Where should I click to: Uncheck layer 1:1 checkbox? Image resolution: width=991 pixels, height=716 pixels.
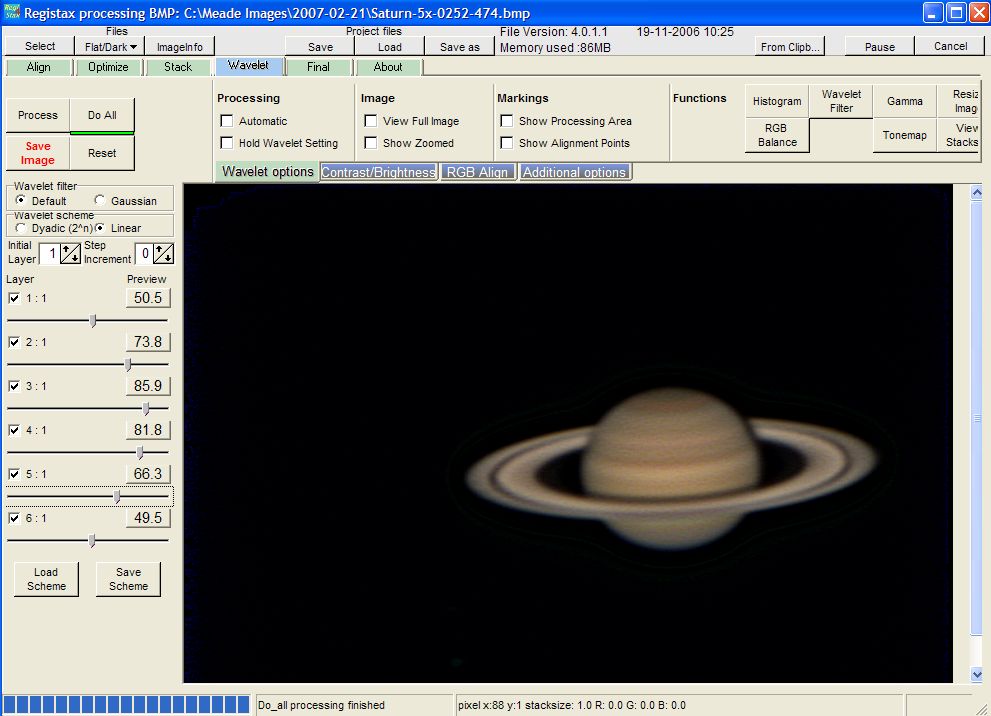(14, 298)
